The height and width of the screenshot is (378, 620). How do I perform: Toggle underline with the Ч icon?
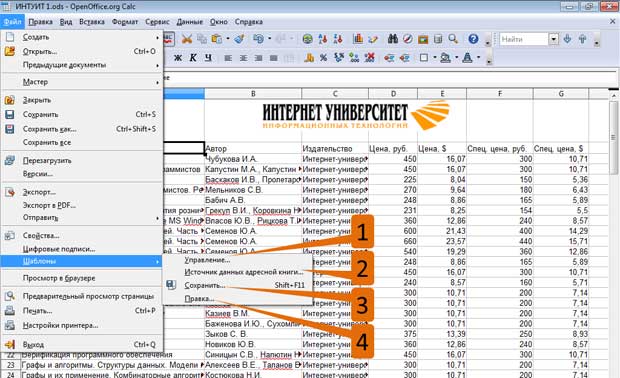click(208, 58)
